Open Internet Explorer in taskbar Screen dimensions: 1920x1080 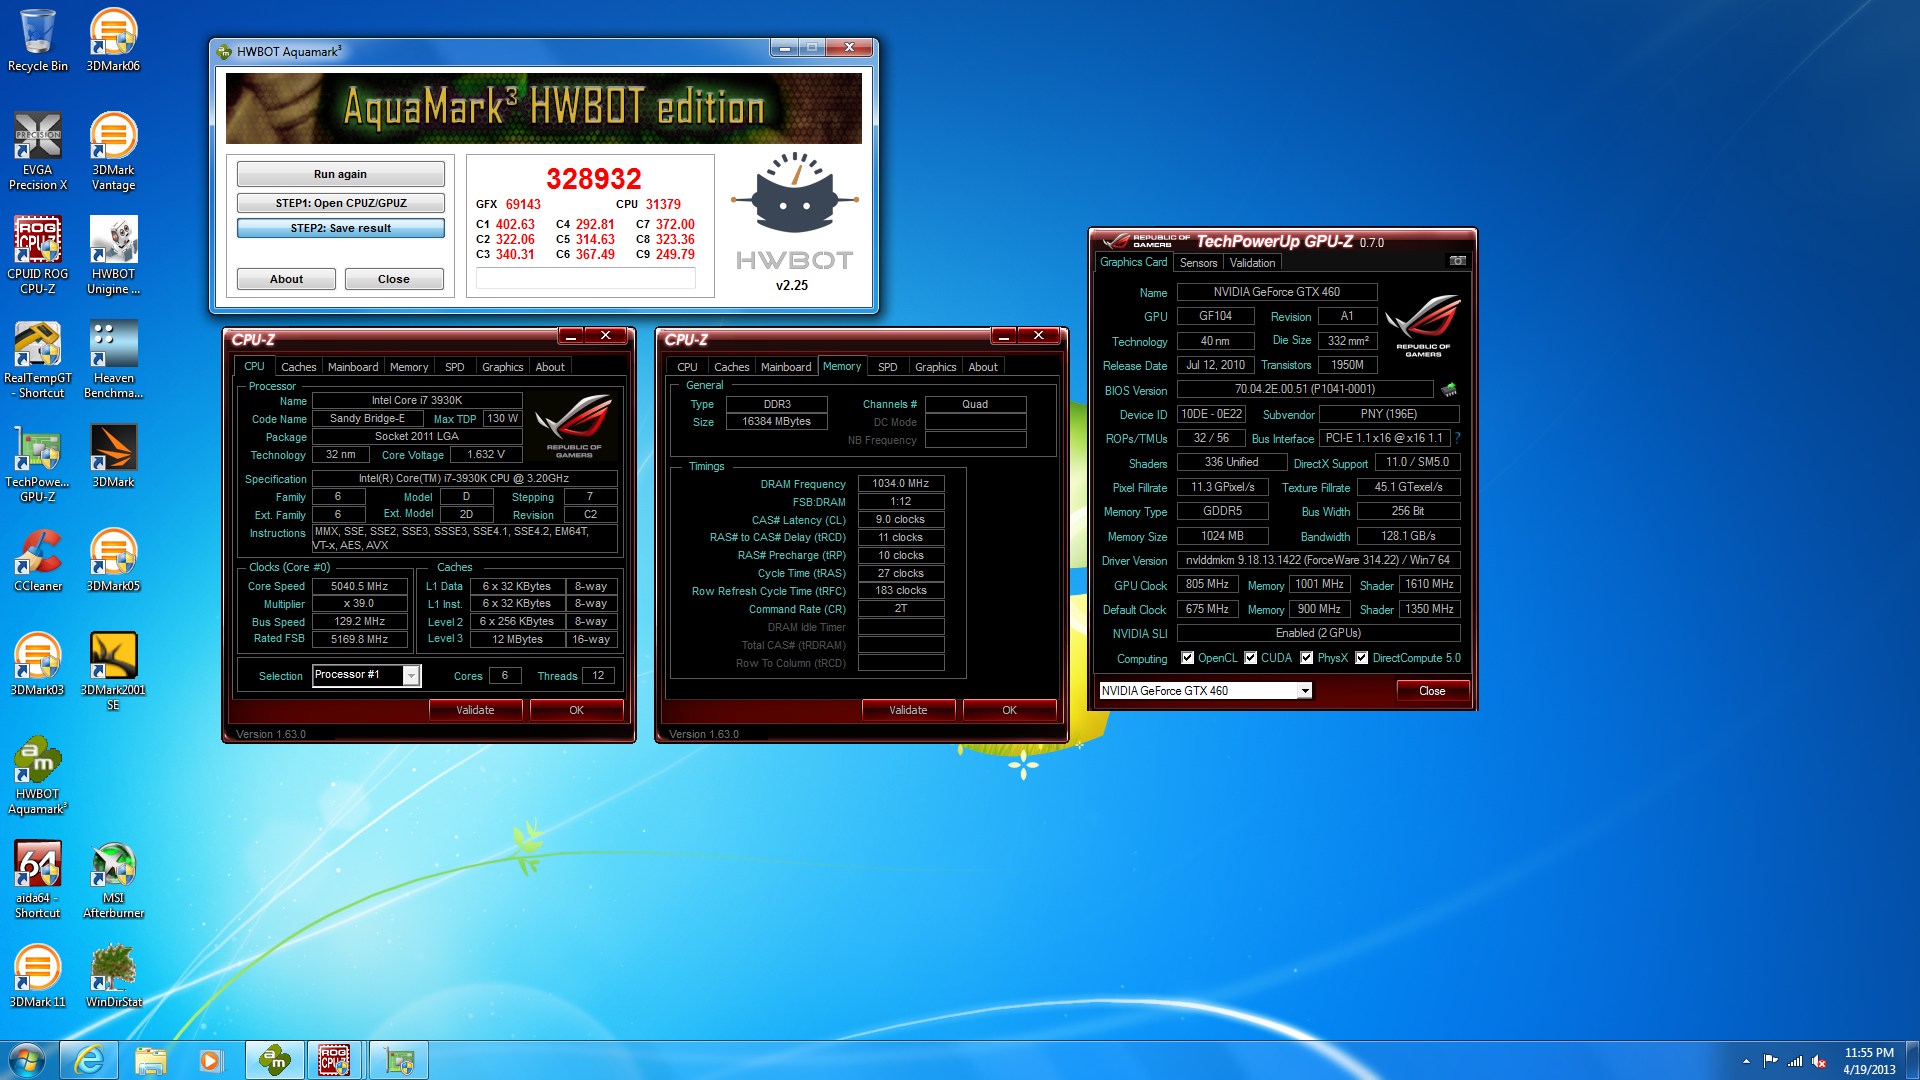click(89, 1060)
